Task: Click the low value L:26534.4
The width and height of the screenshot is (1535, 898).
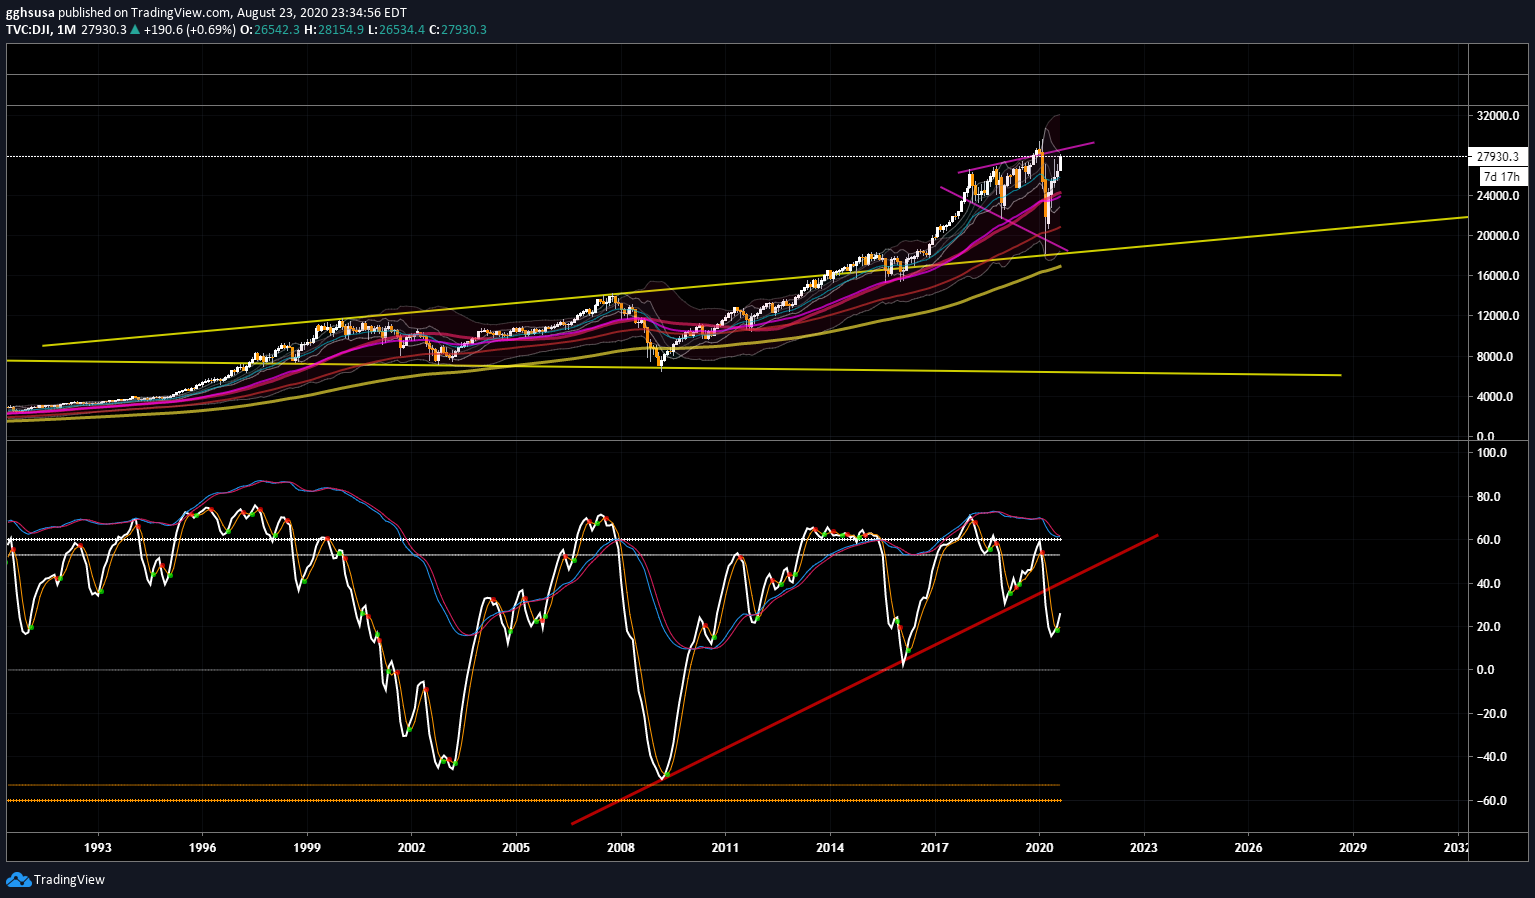Action: pyautogui.click(x=397, y=30)
